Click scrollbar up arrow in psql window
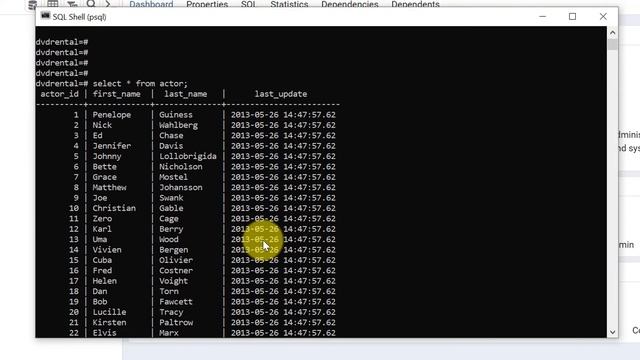Screen dimensions: 640x360 pos(612,32)
